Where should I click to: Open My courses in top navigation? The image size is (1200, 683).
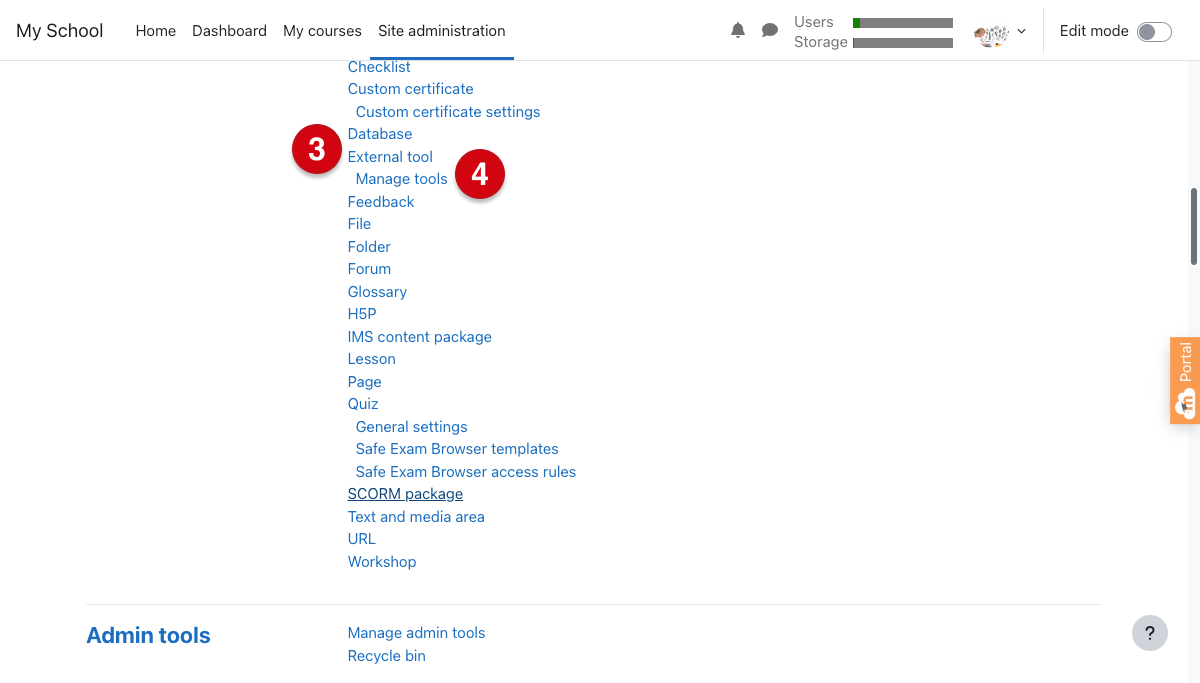(x=322, y=31)
